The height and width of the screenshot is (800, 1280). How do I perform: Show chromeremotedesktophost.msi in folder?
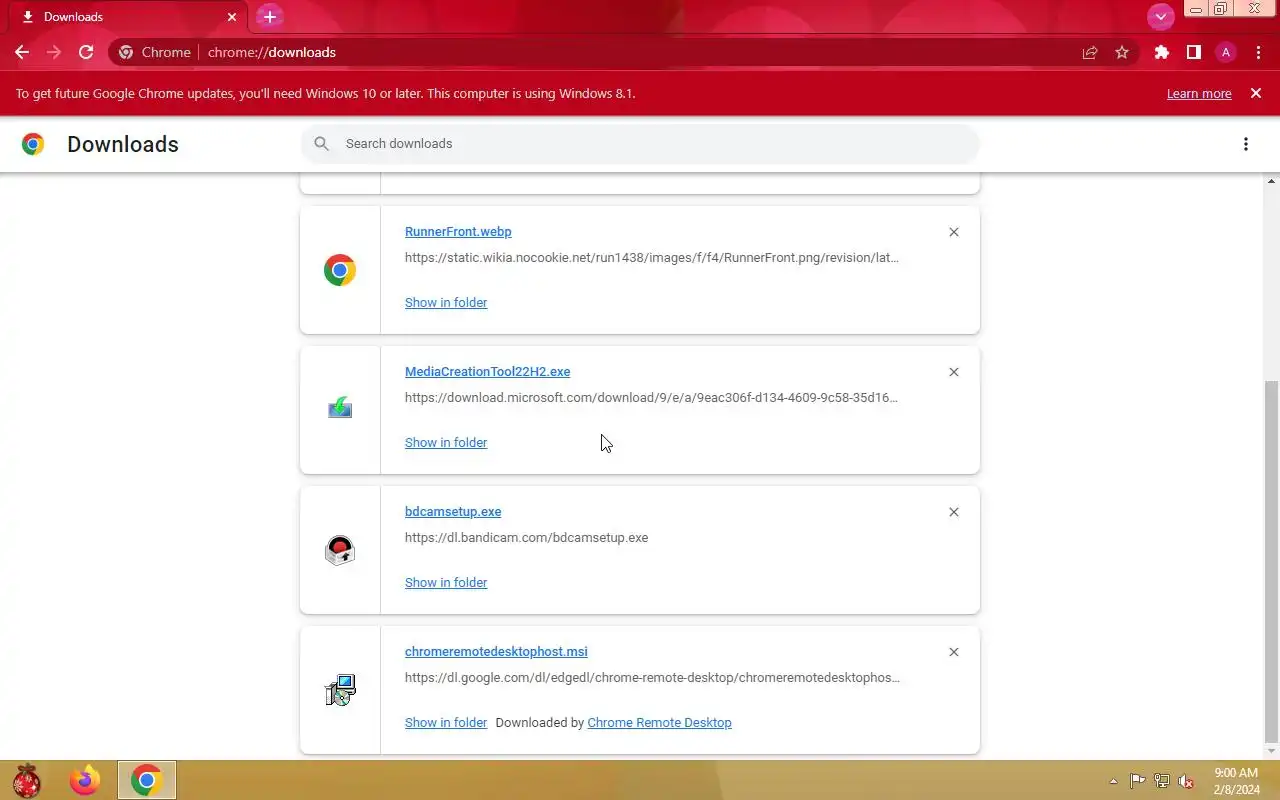click(x=446, y=722)
